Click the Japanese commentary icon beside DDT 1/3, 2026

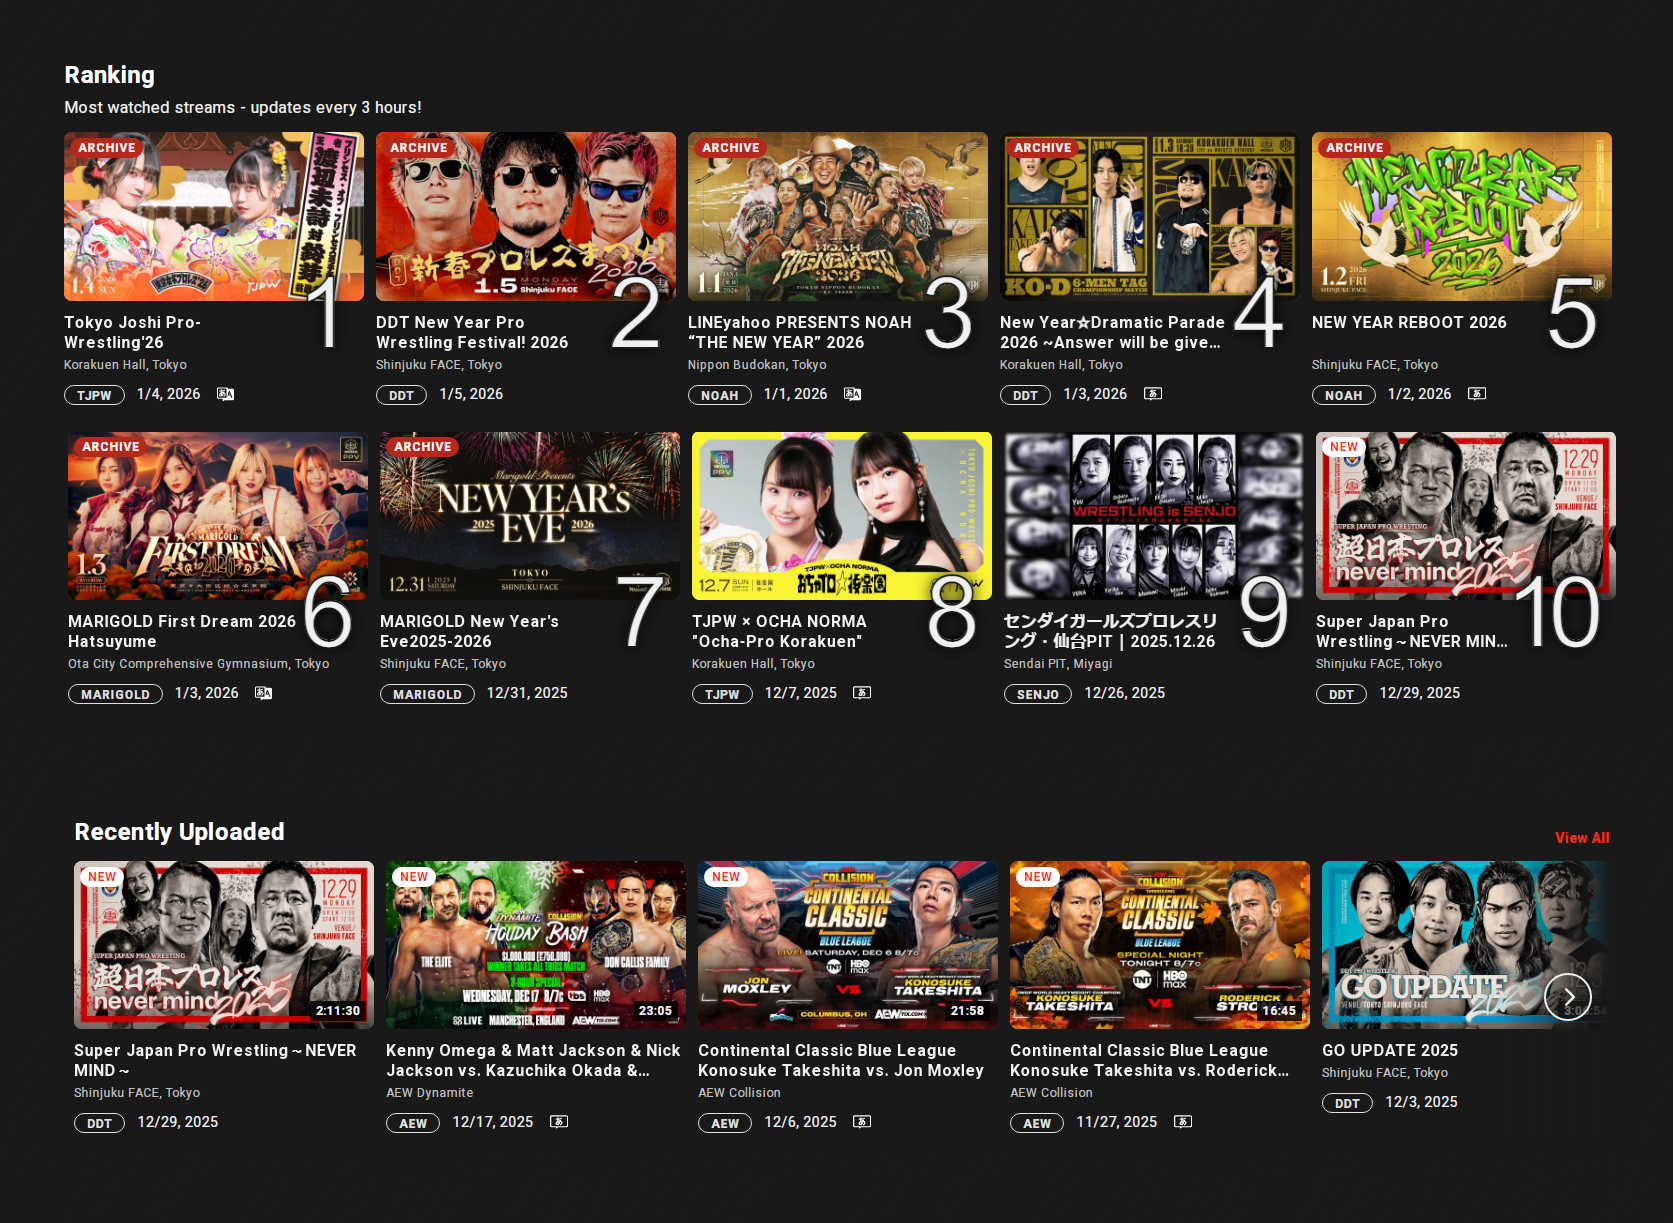point(1153,394)
